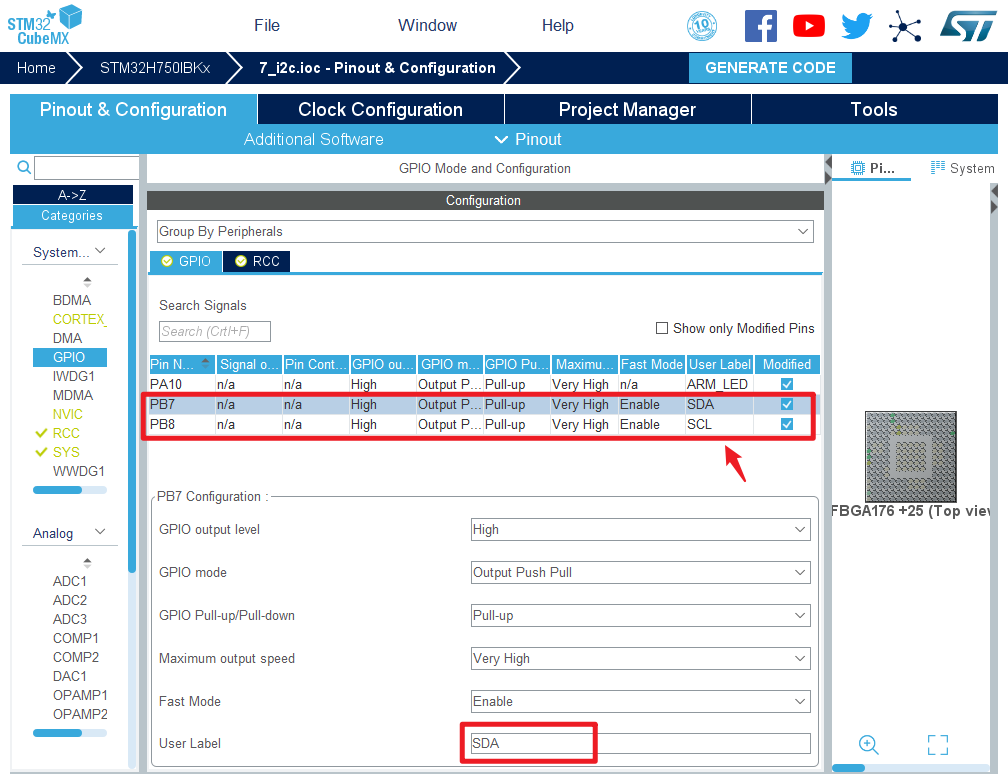Click the fit-to-screen frame icon
Screen dimensions: 1008x784
937,745
